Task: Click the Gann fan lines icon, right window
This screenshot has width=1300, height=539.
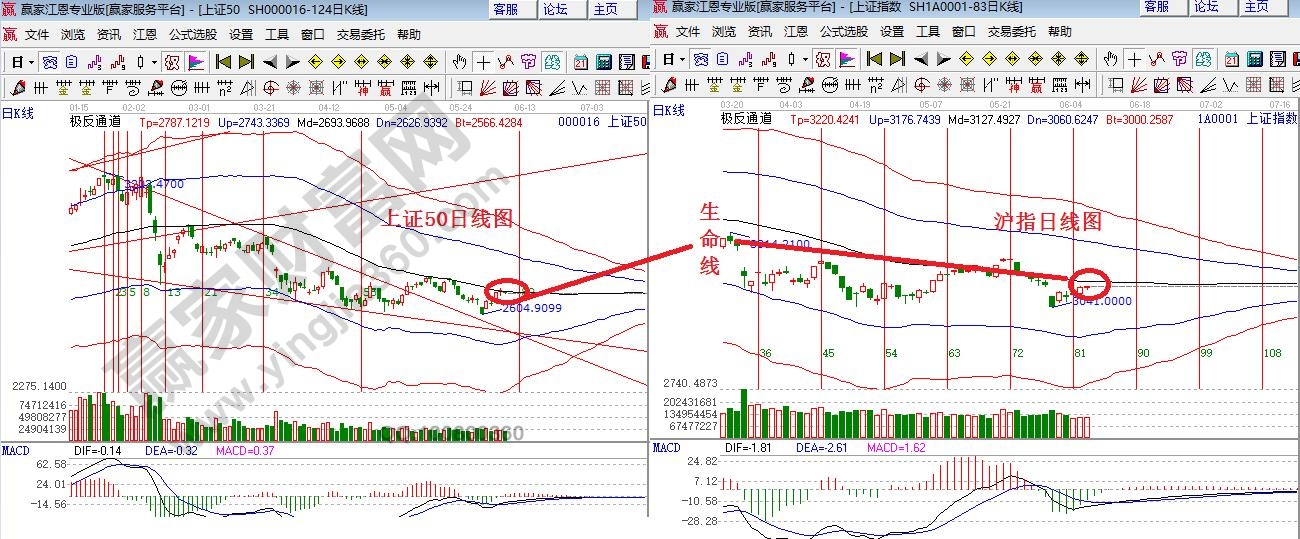Action: pos(1138,83)
